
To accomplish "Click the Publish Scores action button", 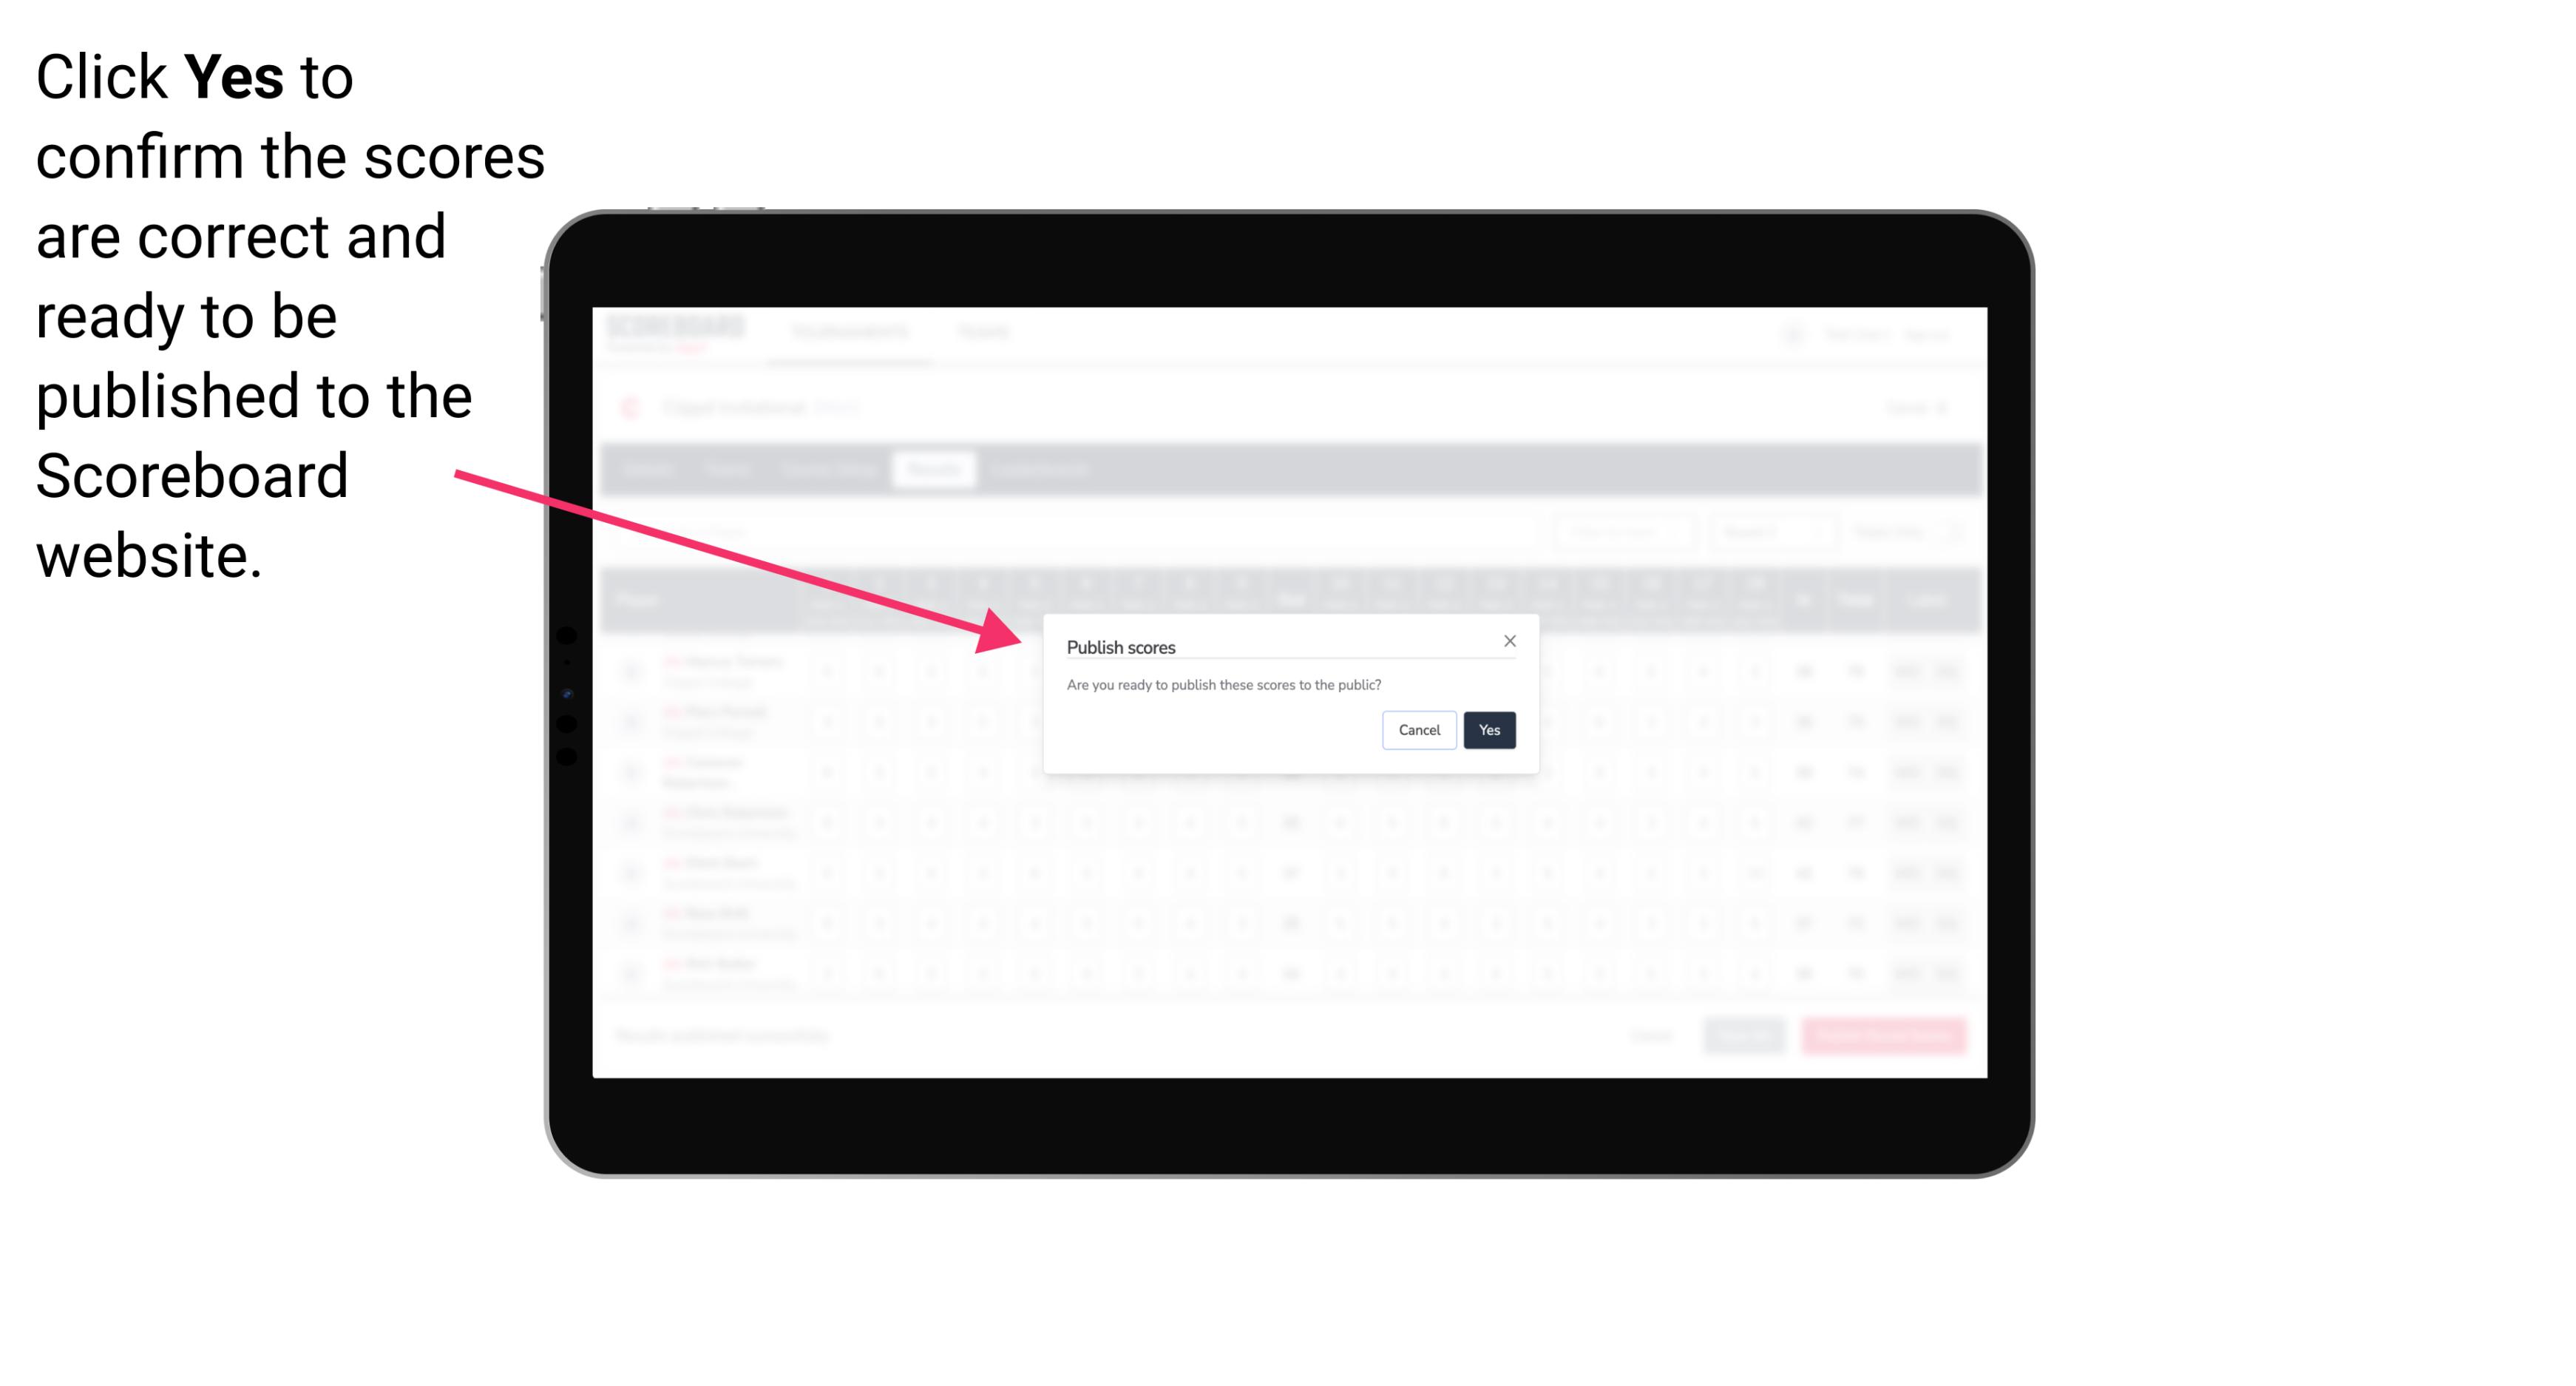I will (1486, 729).
